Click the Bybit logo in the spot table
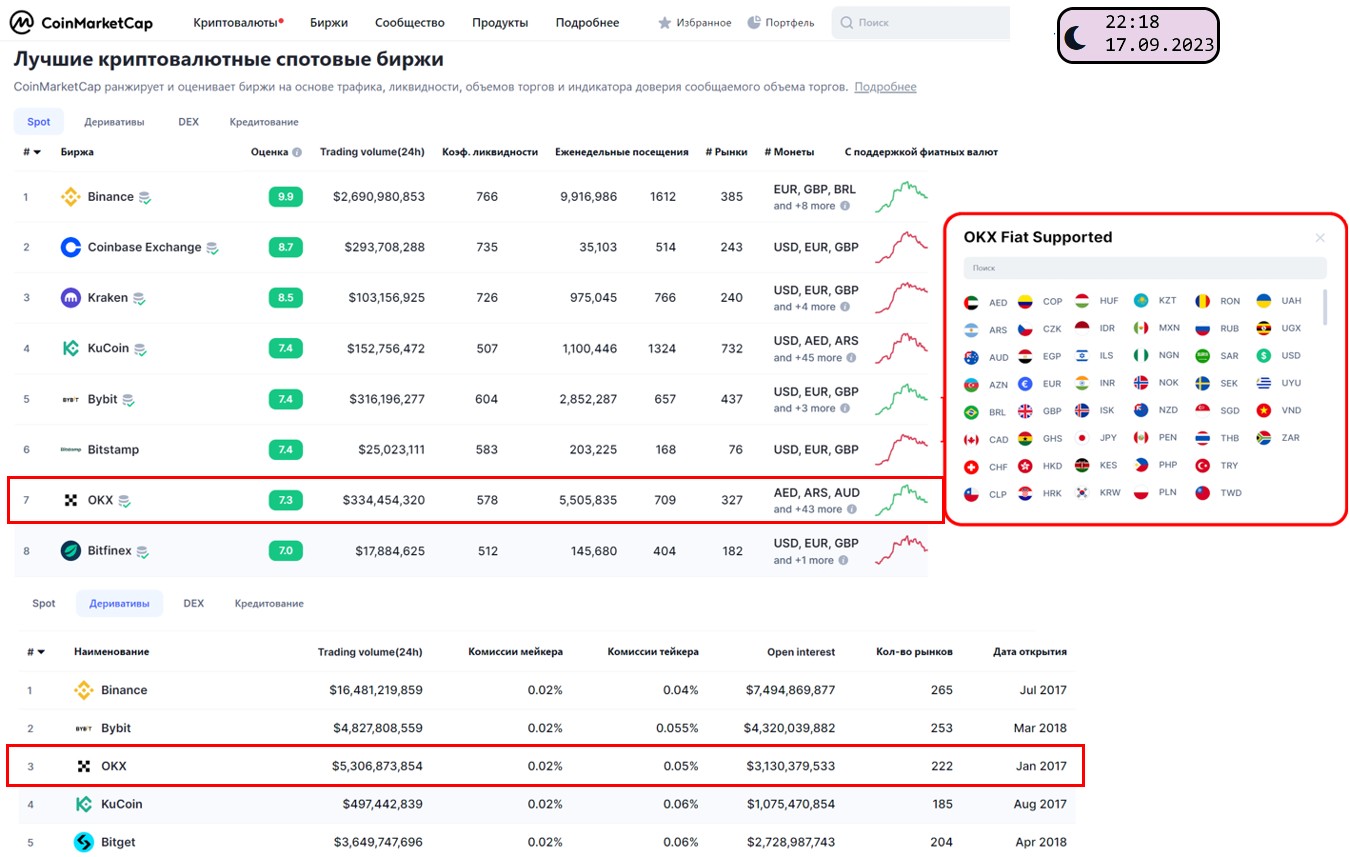The image size is (1350, 857). (x=70, y=399)
